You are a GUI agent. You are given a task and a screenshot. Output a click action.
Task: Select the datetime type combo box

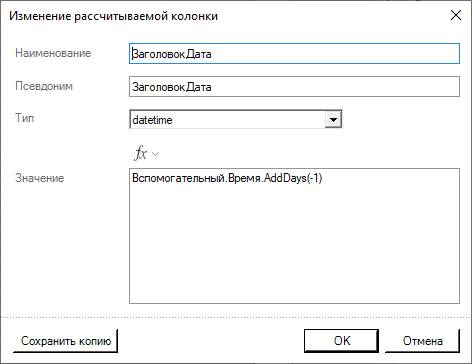pyautogui.click(x=236, y=119)
